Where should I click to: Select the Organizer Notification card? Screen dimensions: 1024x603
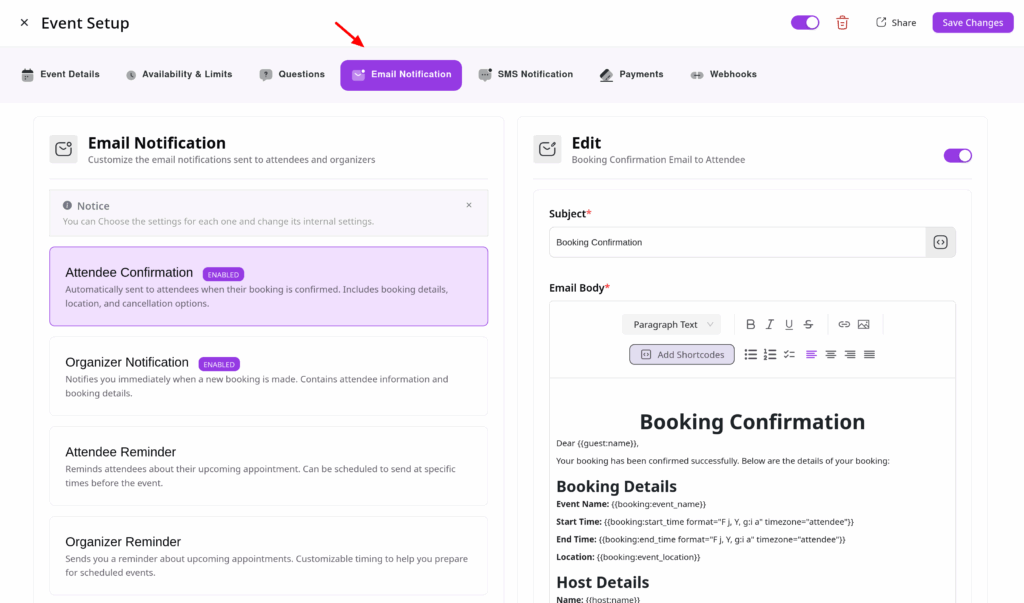tap(268, 376)
